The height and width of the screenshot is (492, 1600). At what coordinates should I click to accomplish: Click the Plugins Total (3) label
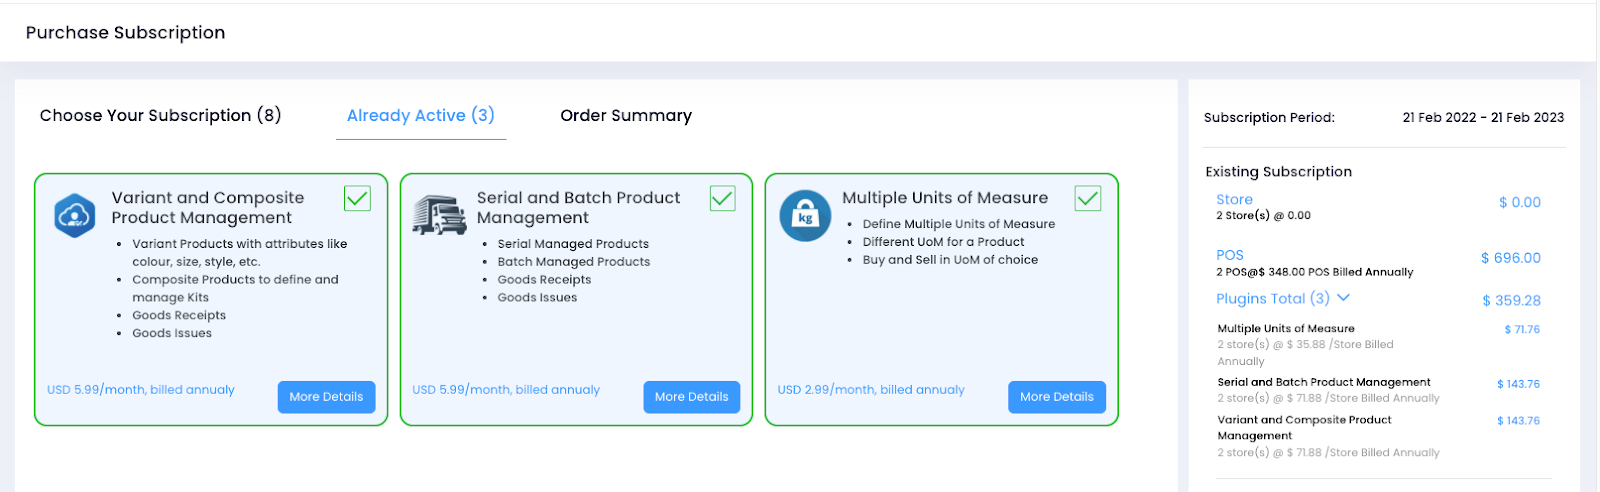[1272, 299]
